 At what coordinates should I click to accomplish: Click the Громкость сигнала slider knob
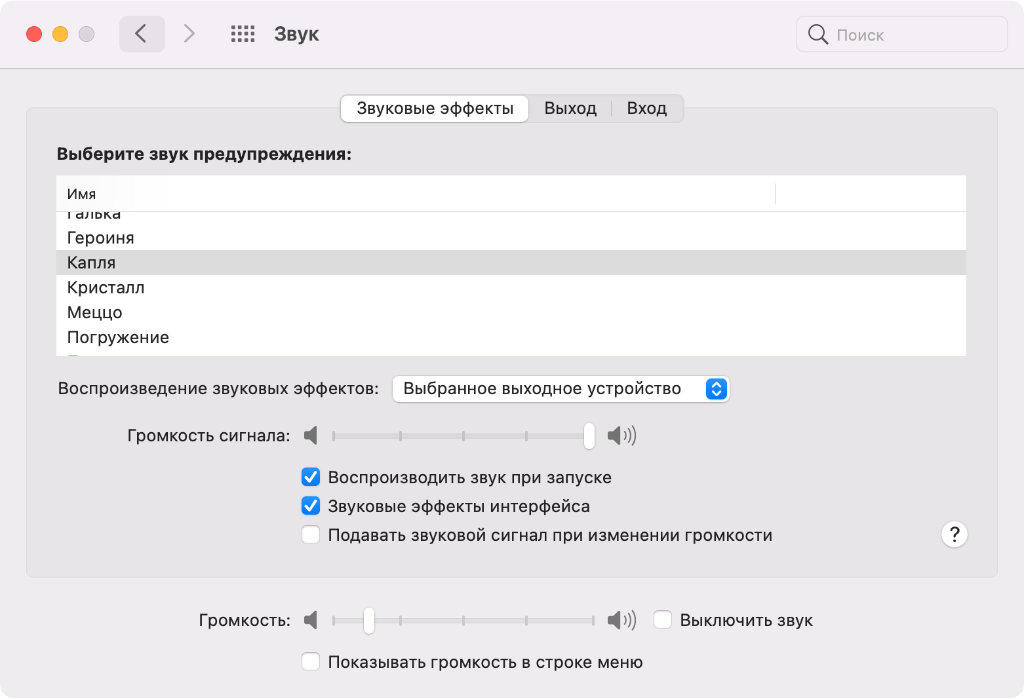[589, 436]
